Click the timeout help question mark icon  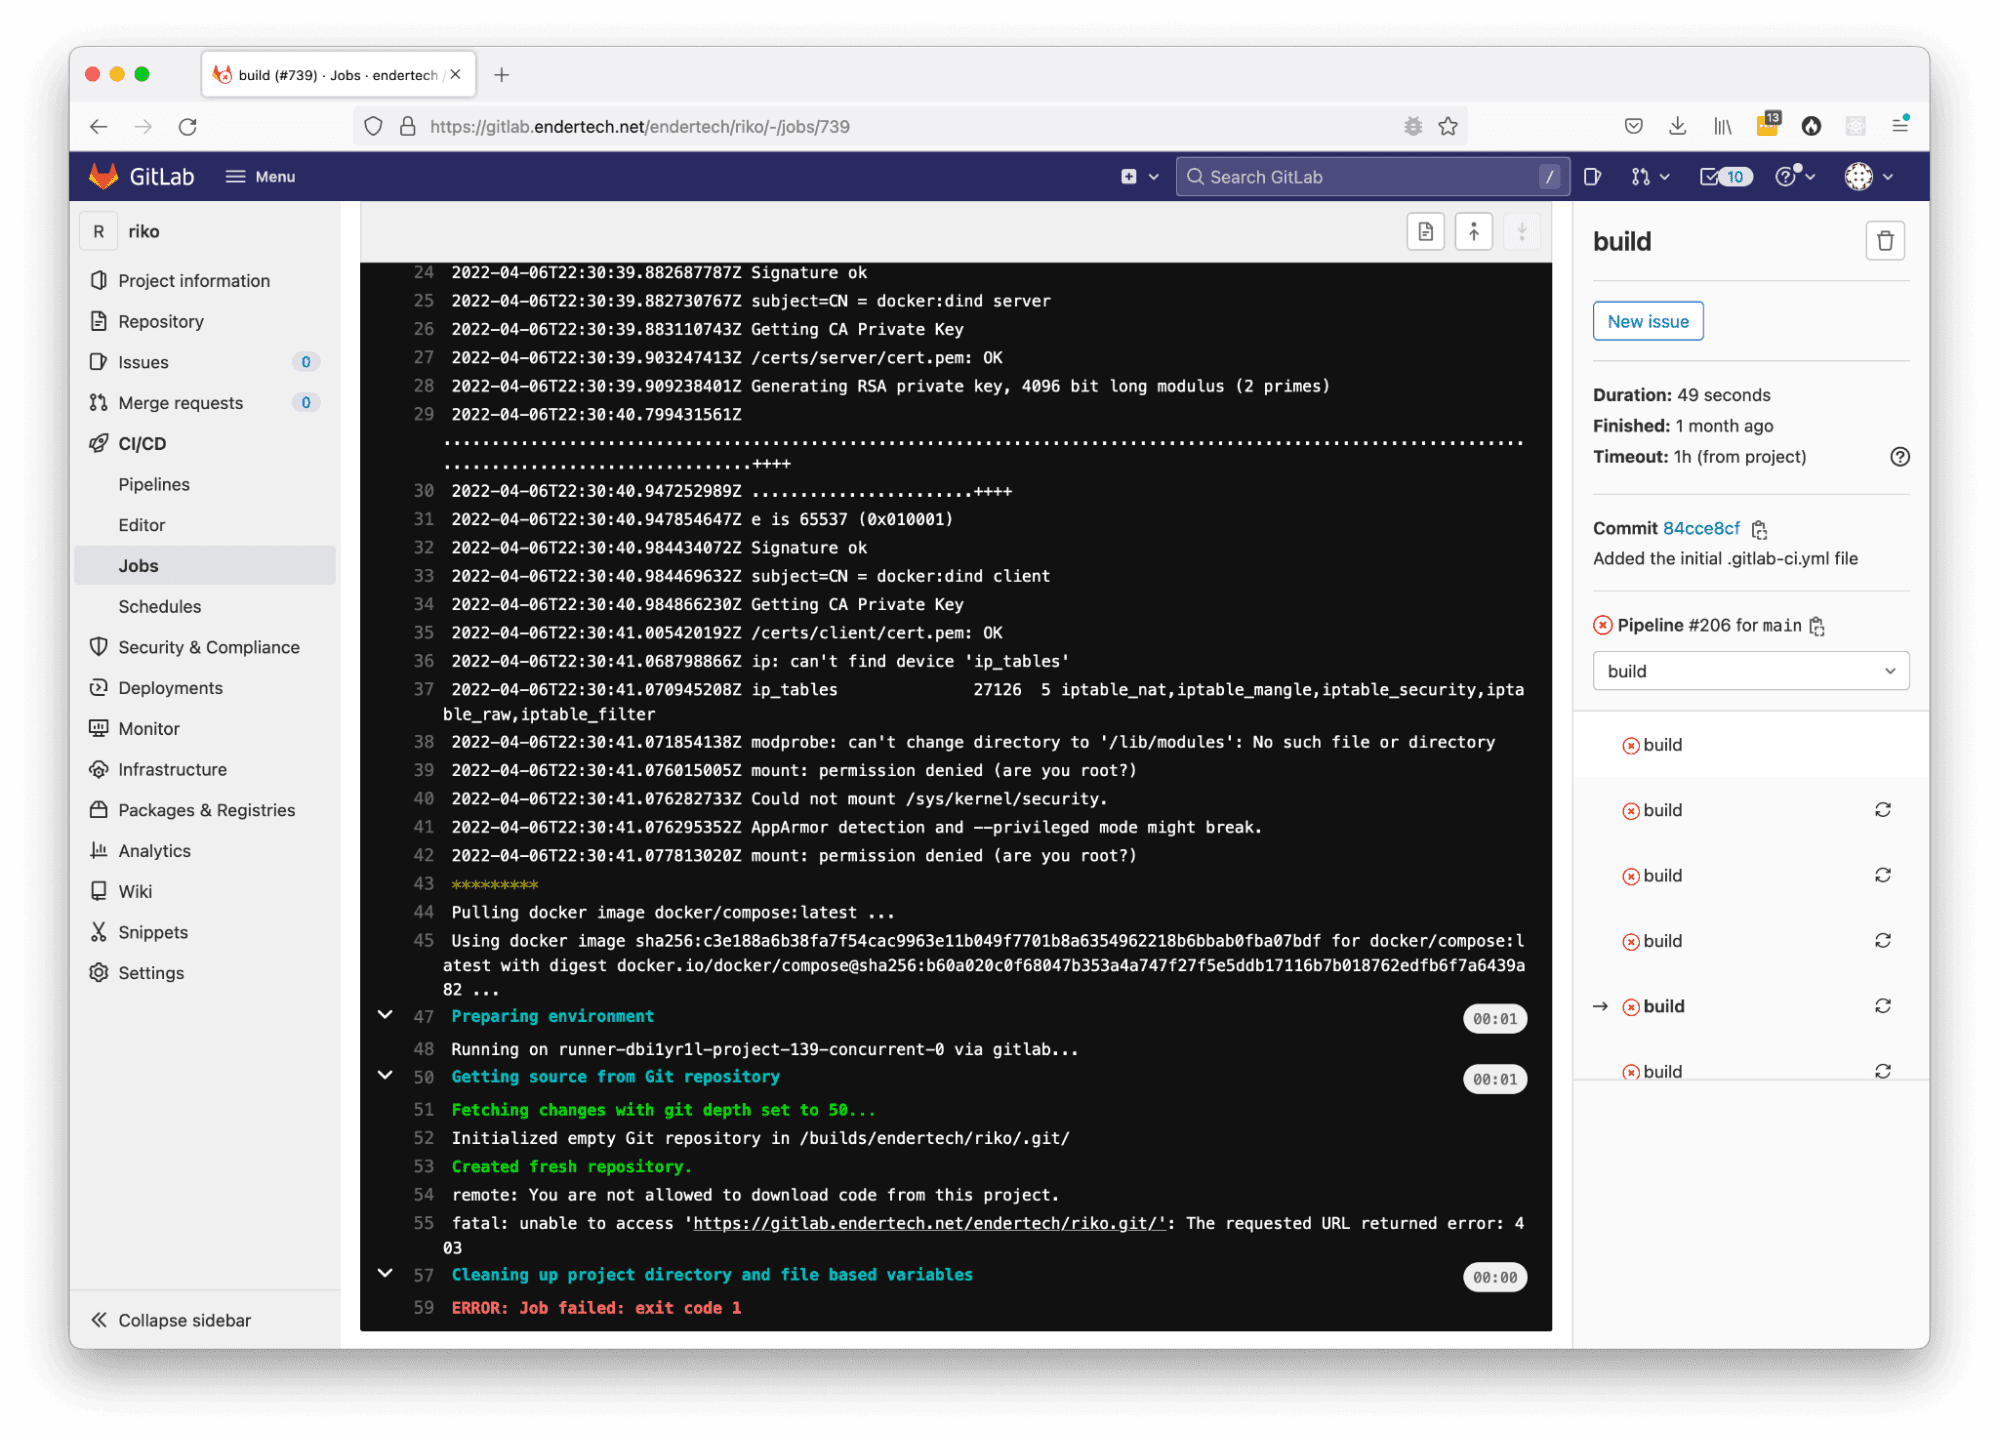[1899, 457]
